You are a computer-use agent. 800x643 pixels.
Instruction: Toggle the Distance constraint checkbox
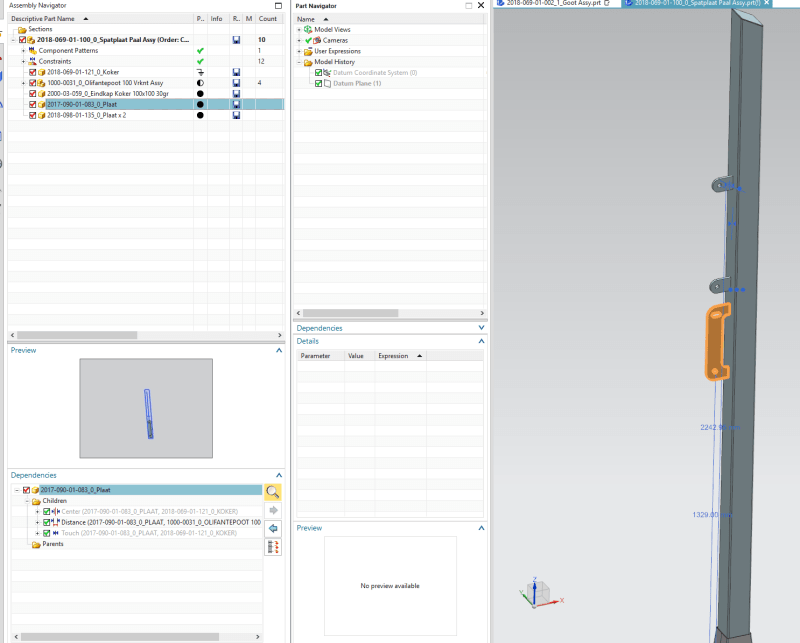(x=47, y=523)
